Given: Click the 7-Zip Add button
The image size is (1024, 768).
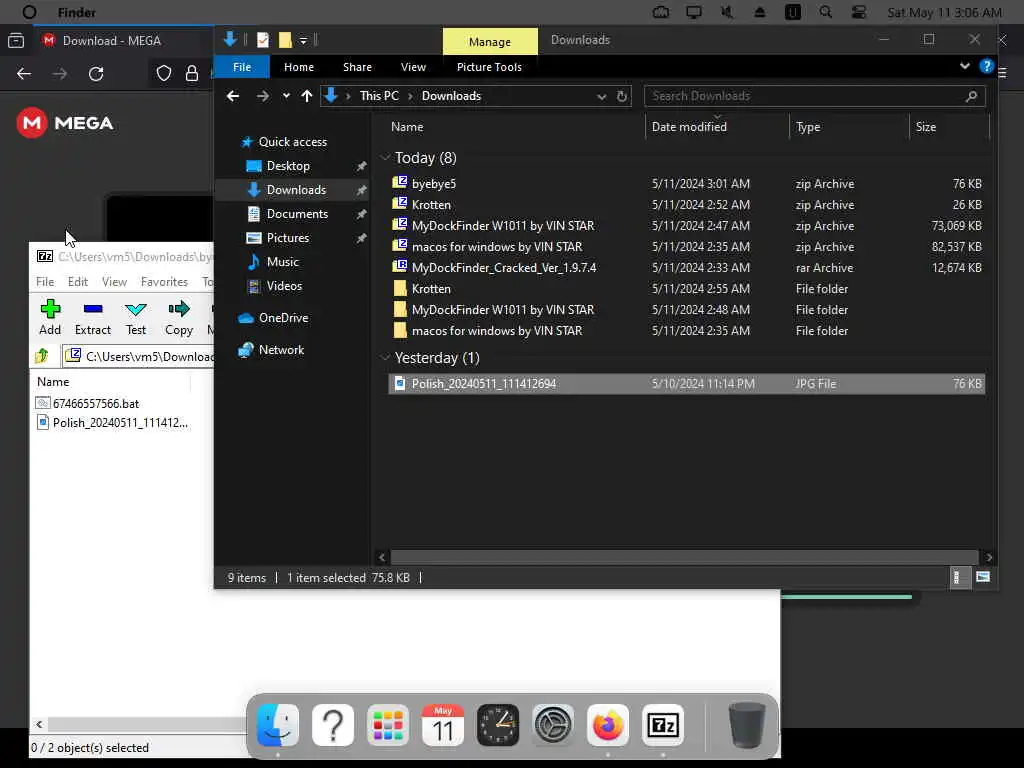Looking at the screenshot, I should (x=50, y=317).
